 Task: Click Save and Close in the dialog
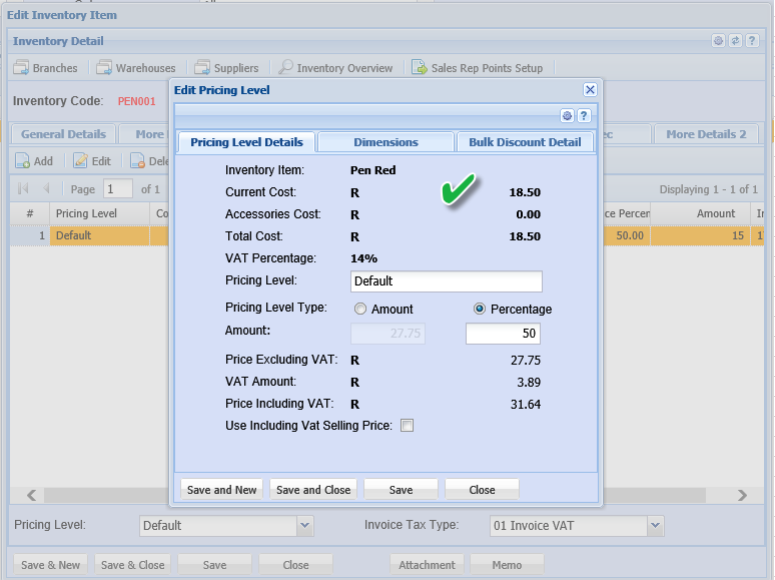click(x=313, y=490)
